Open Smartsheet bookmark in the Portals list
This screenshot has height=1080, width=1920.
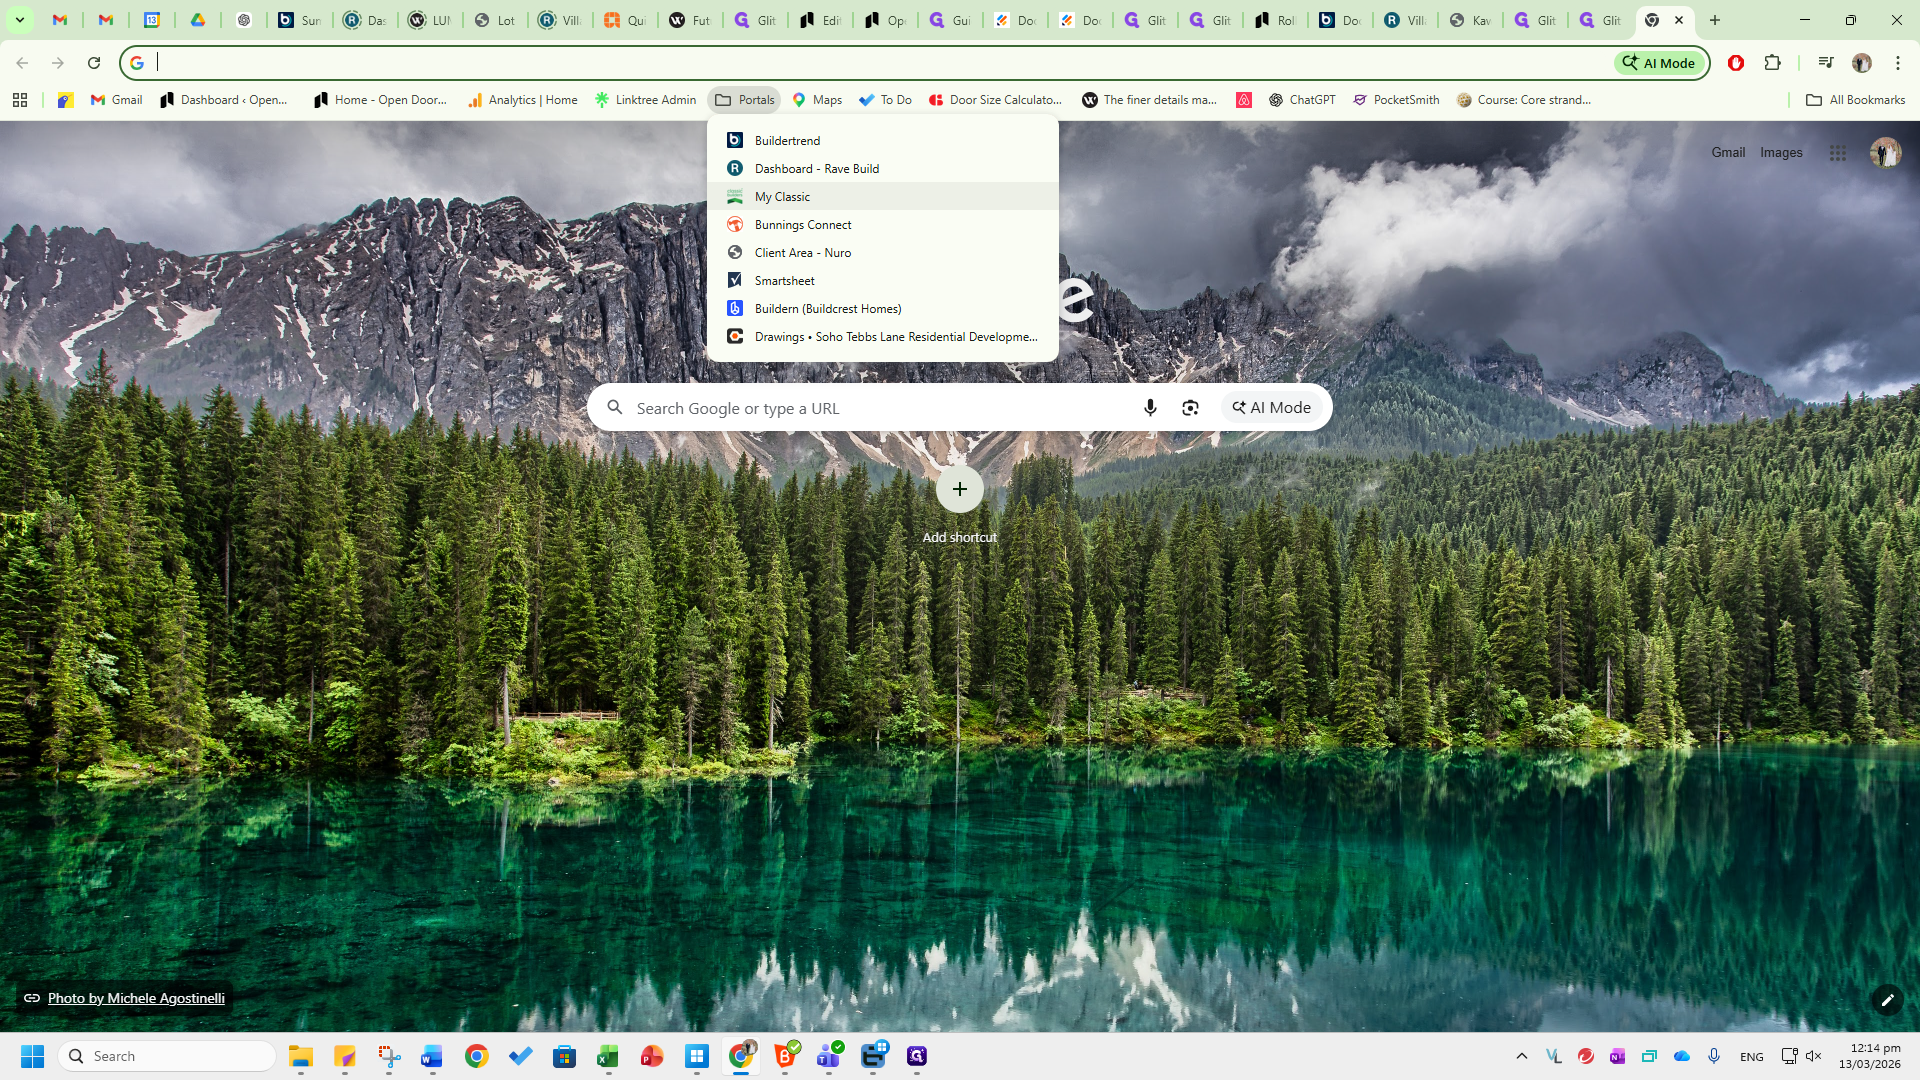pos(784,281)
